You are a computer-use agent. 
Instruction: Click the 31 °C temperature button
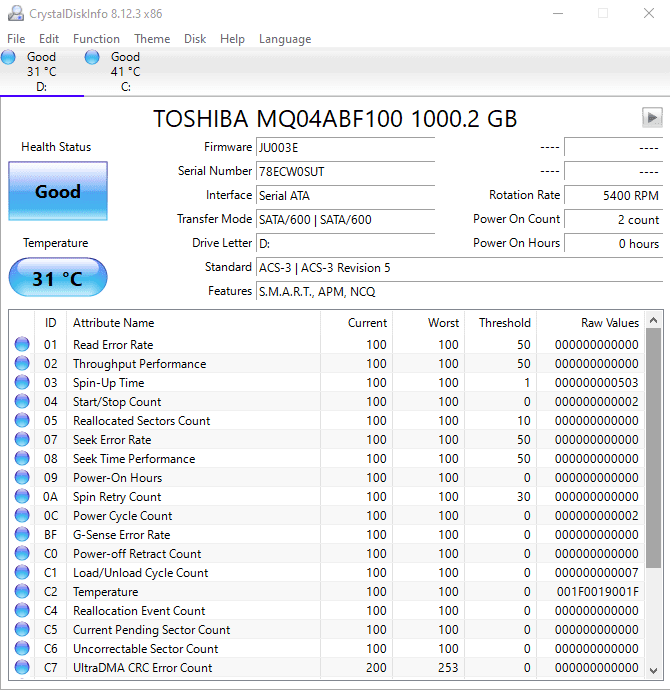click(x=57, y=278)
